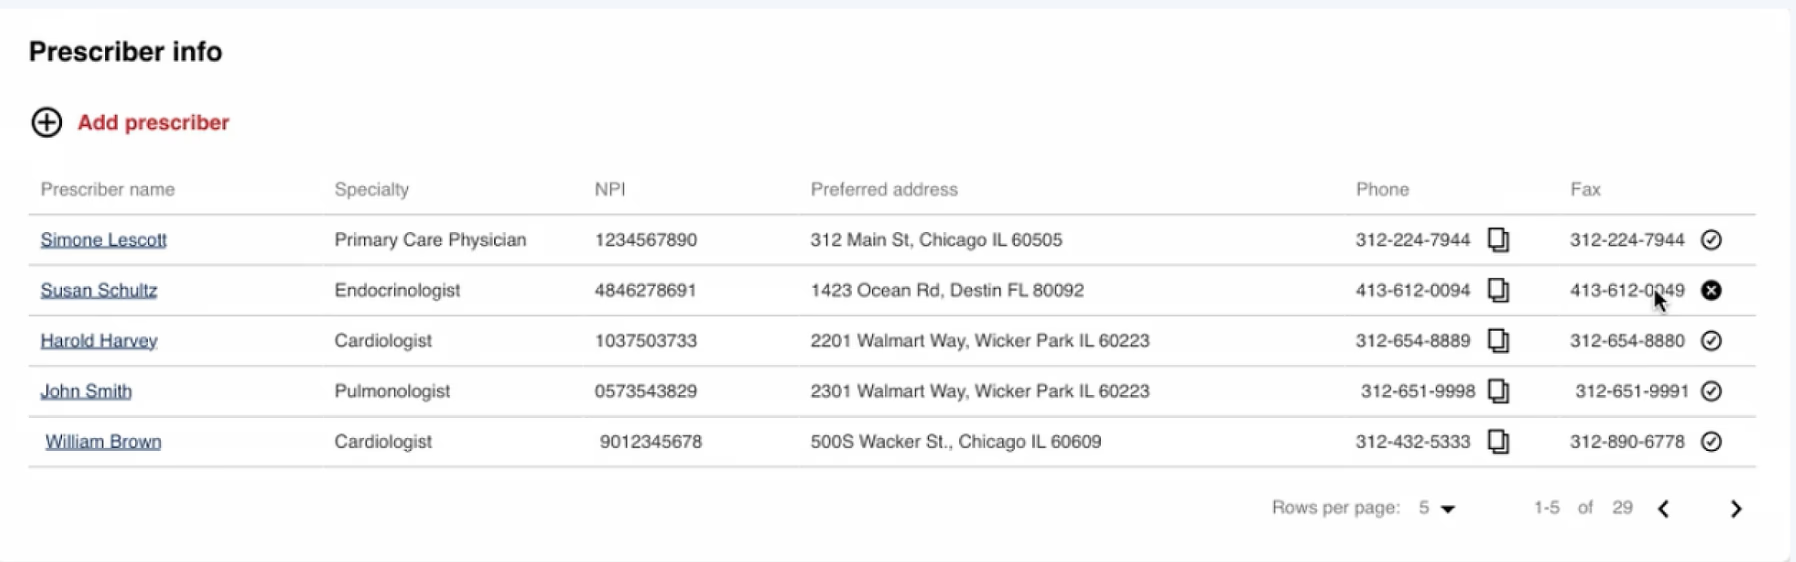Open the Rows per page dropdown

click(1437, 508)
